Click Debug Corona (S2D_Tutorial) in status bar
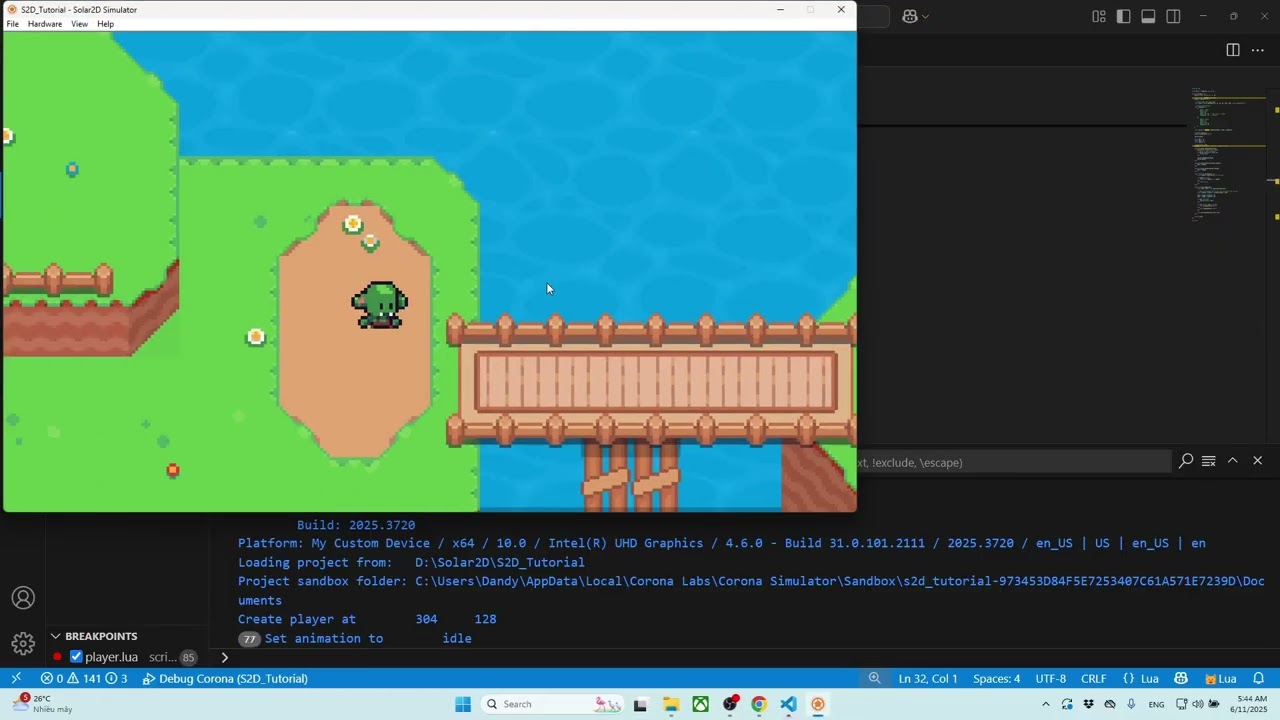Screen dimensions: 1280x720 click(x=225, y=679)
